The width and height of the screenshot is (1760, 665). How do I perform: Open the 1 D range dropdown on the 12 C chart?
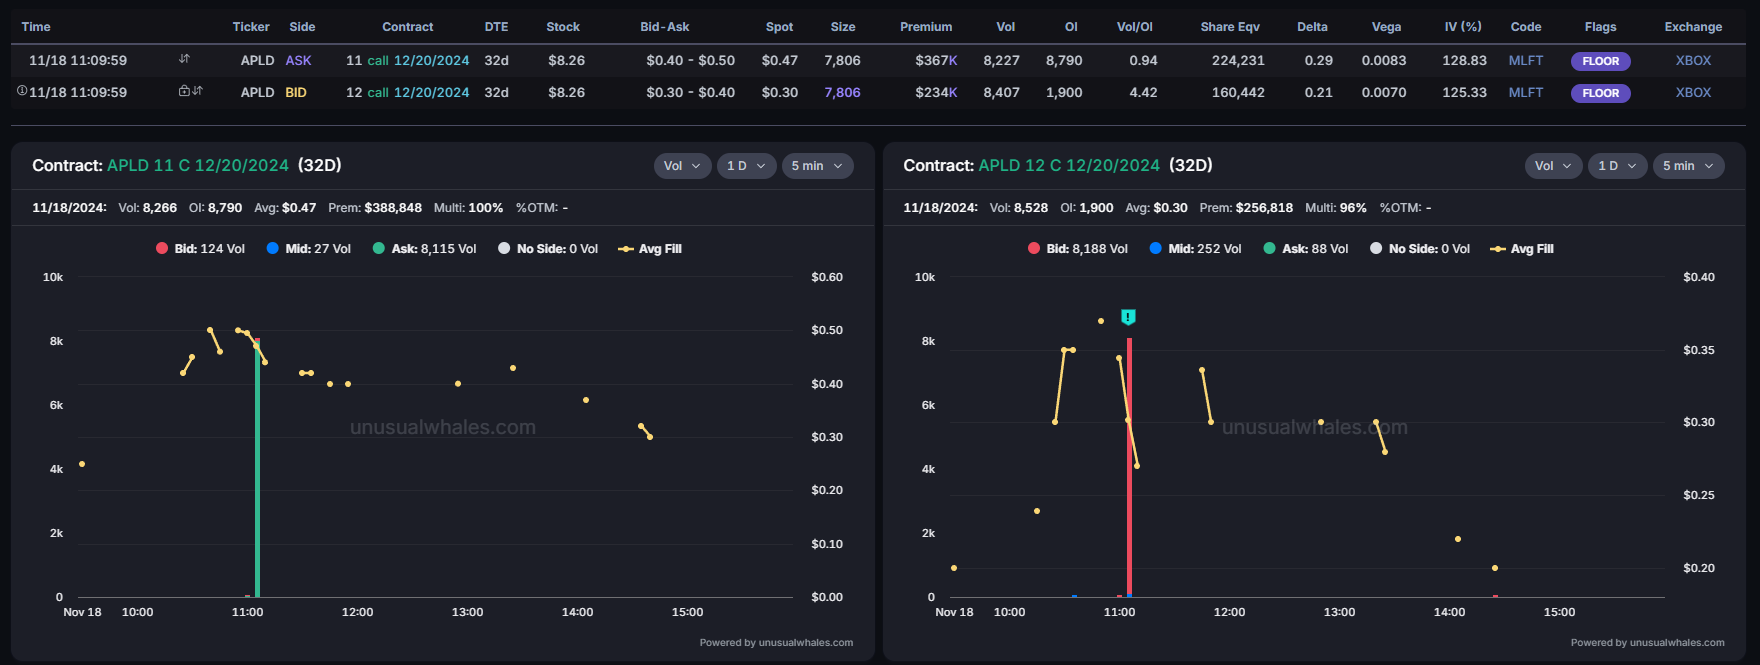[x=1618, y=166]
